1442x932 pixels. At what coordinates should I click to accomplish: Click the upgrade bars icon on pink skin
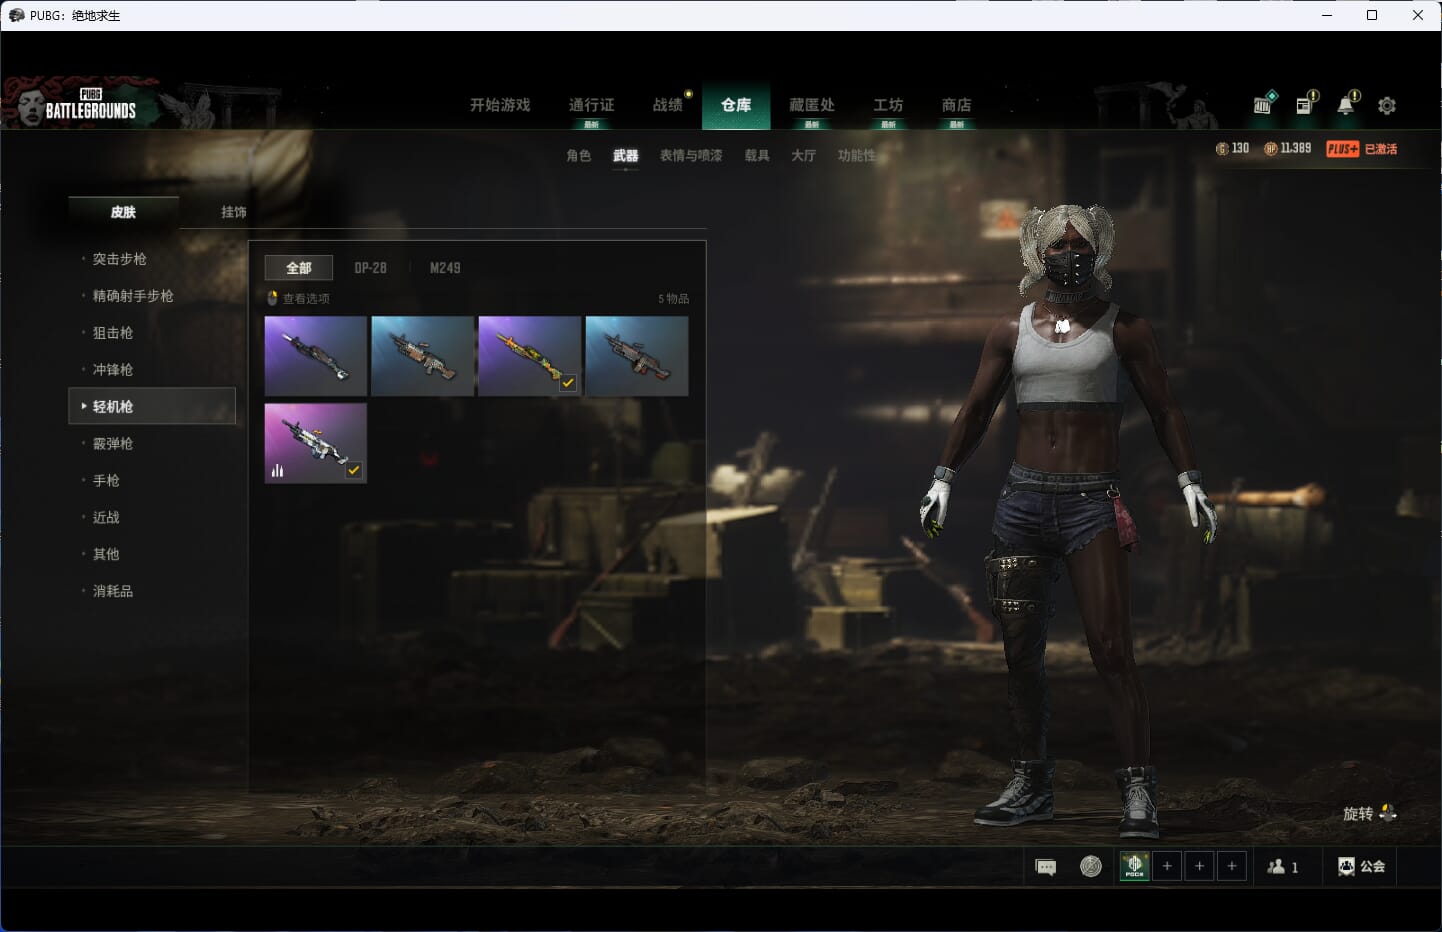277,470
